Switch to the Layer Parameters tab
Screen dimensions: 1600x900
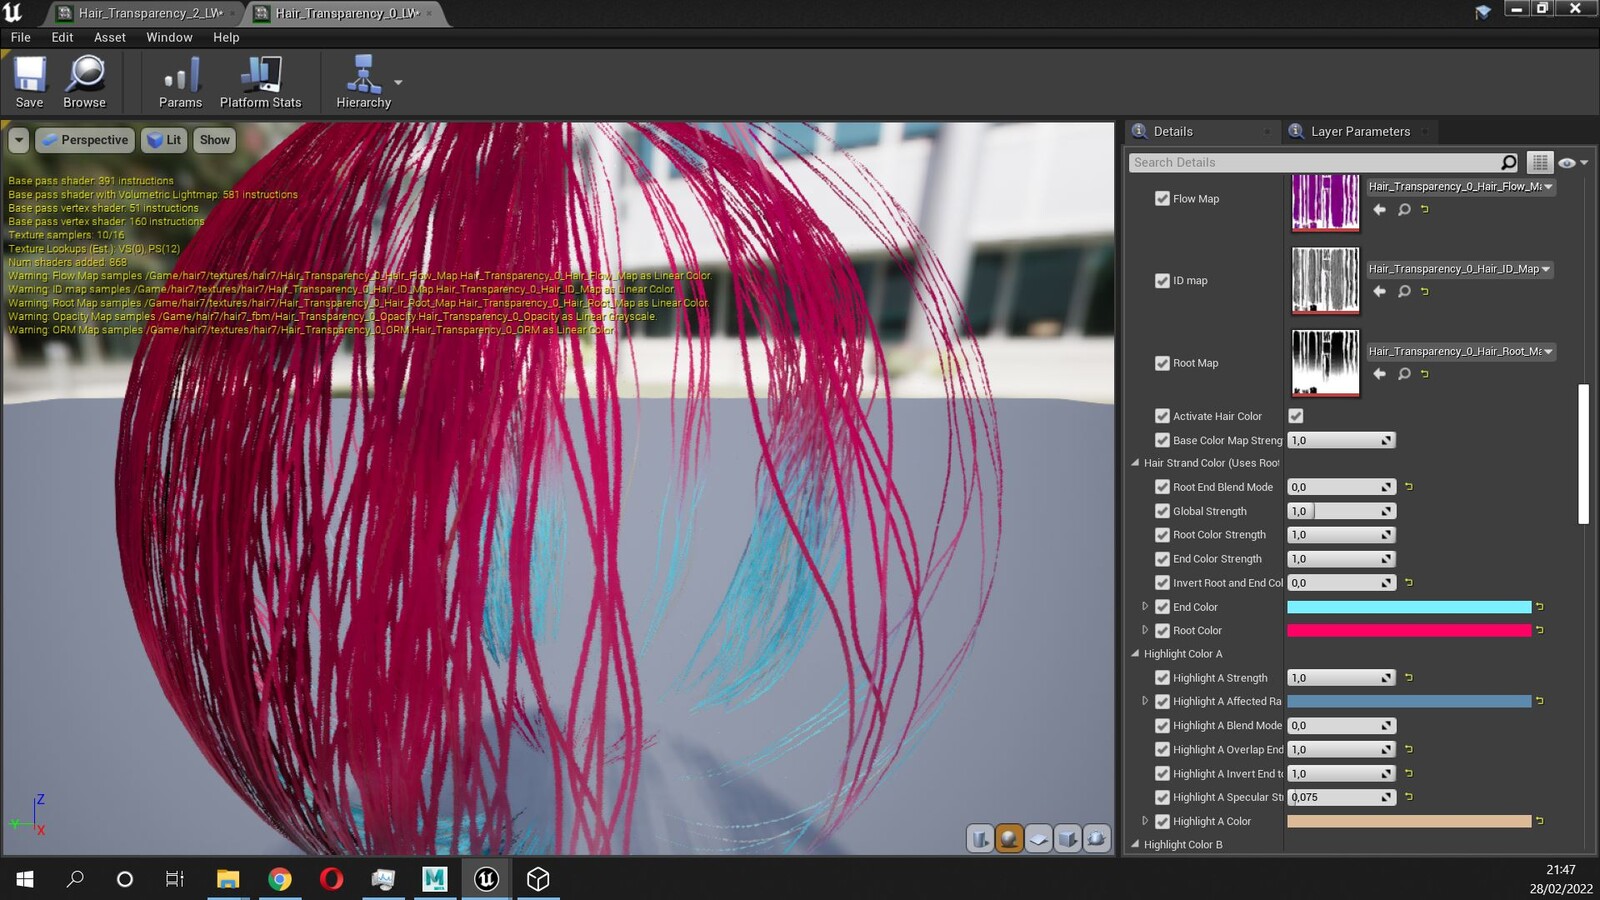point(1359,131)
